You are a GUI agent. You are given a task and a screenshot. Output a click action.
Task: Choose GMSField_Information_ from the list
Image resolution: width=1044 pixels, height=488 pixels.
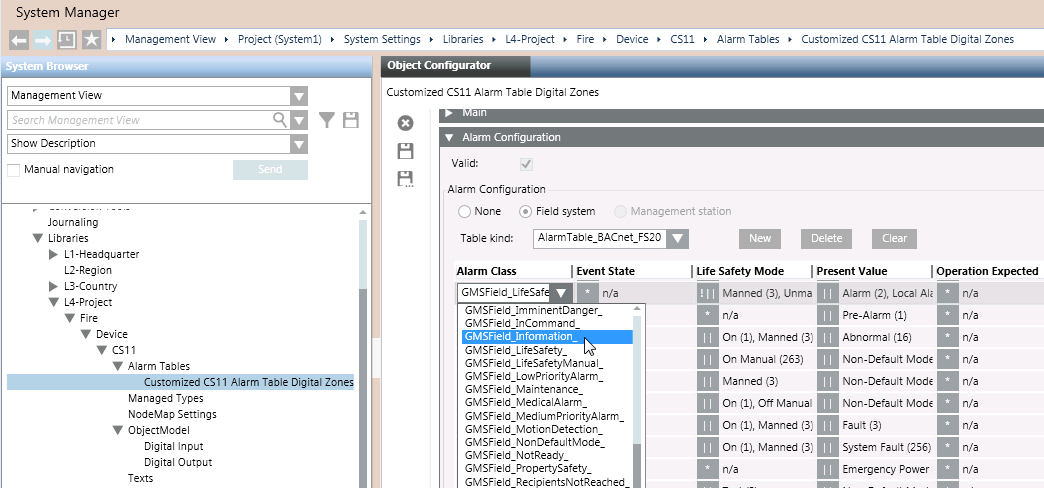(x=520, y=337)
